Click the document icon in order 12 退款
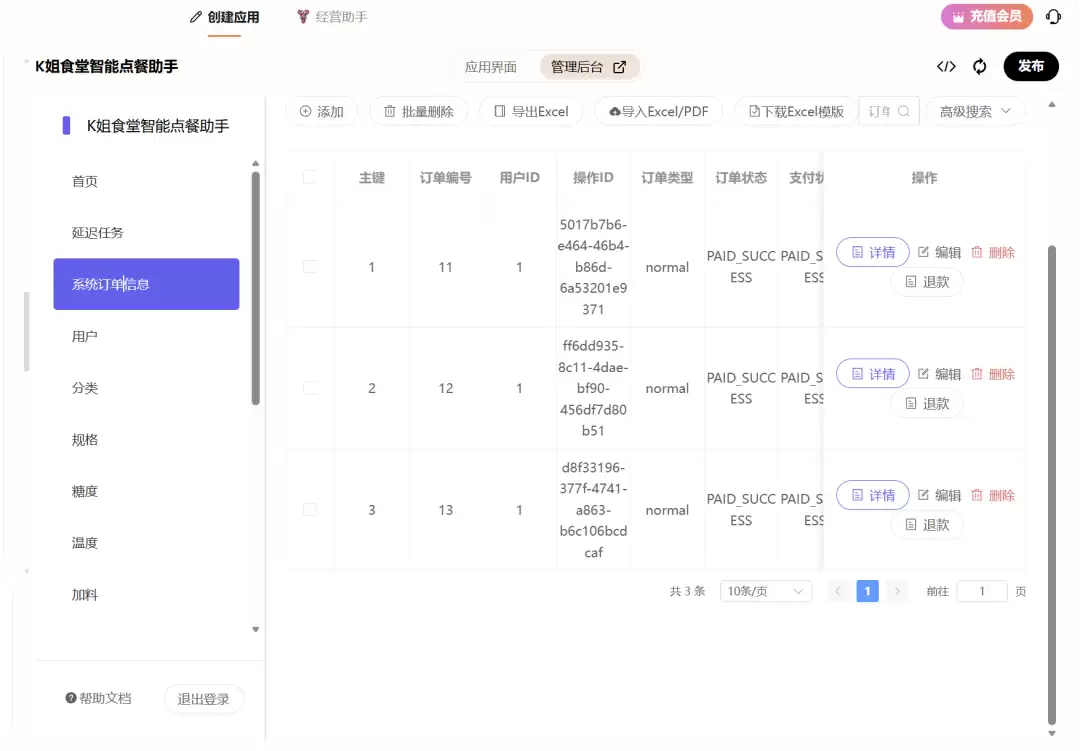 pyautogui.click(x=911, y=403)
